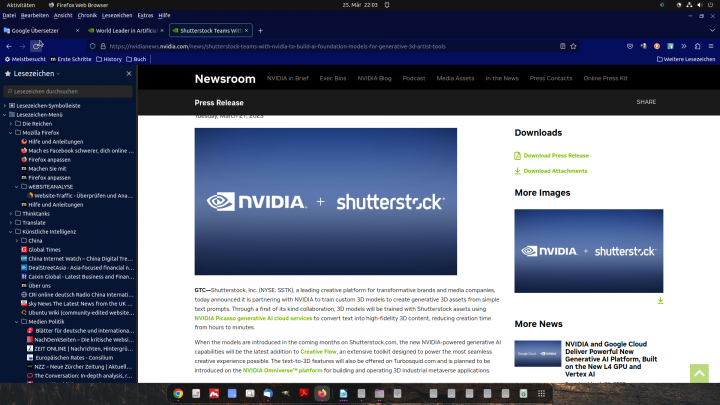This screenshot has height=405, width=720.
Task: Click the browser back arrow
Action: click(x=9, y=46)
